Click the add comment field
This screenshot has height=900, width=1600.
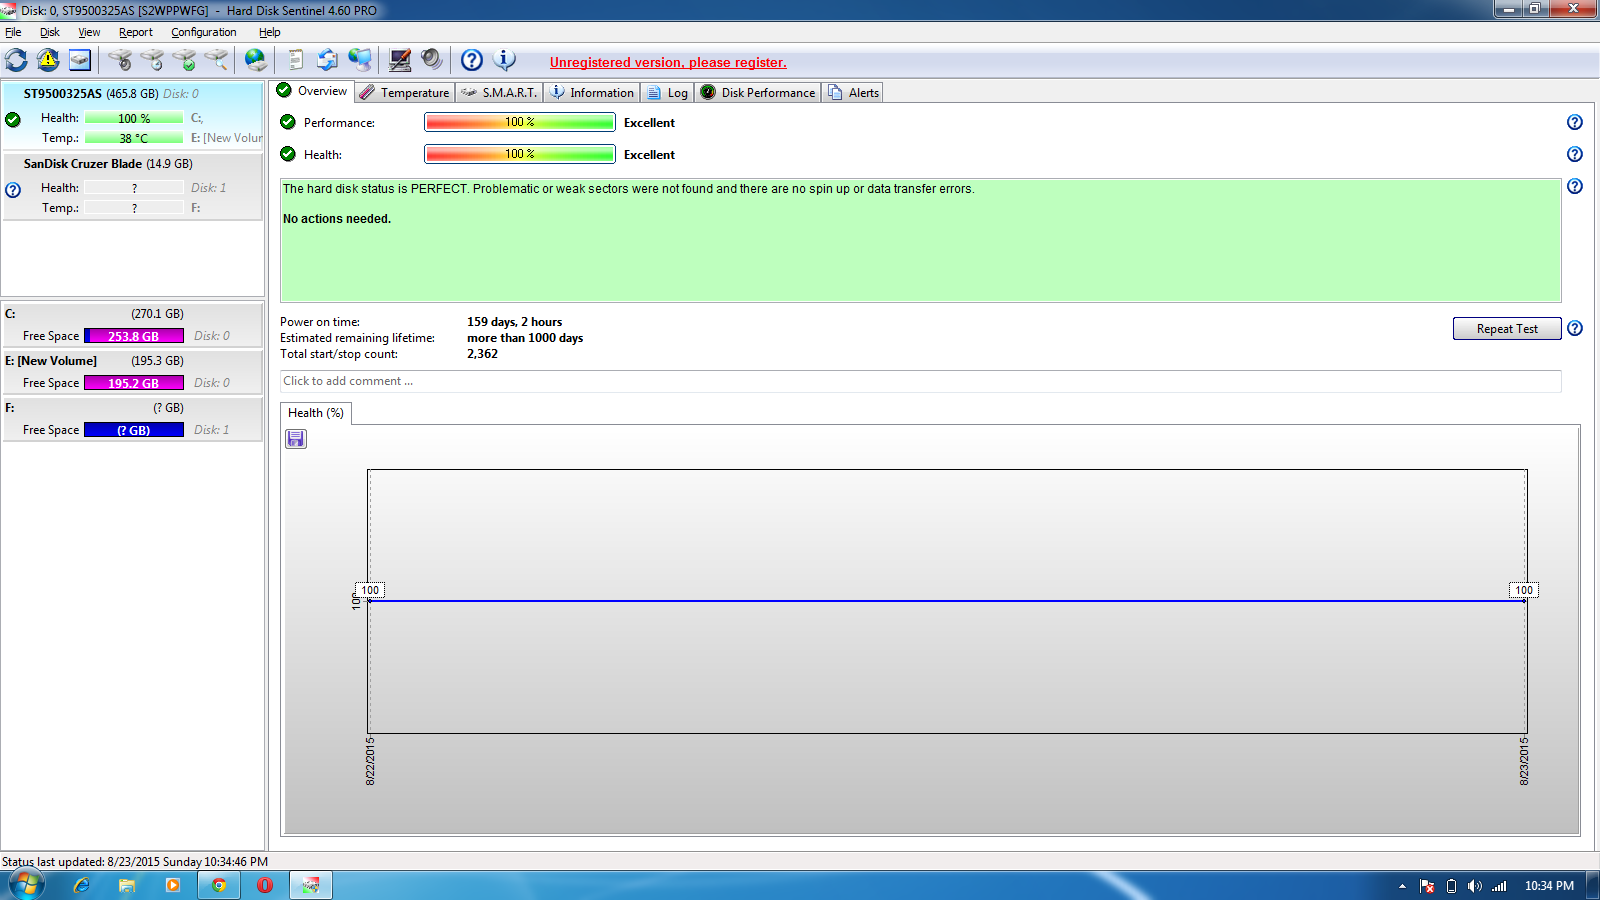(x=919, y=381)
